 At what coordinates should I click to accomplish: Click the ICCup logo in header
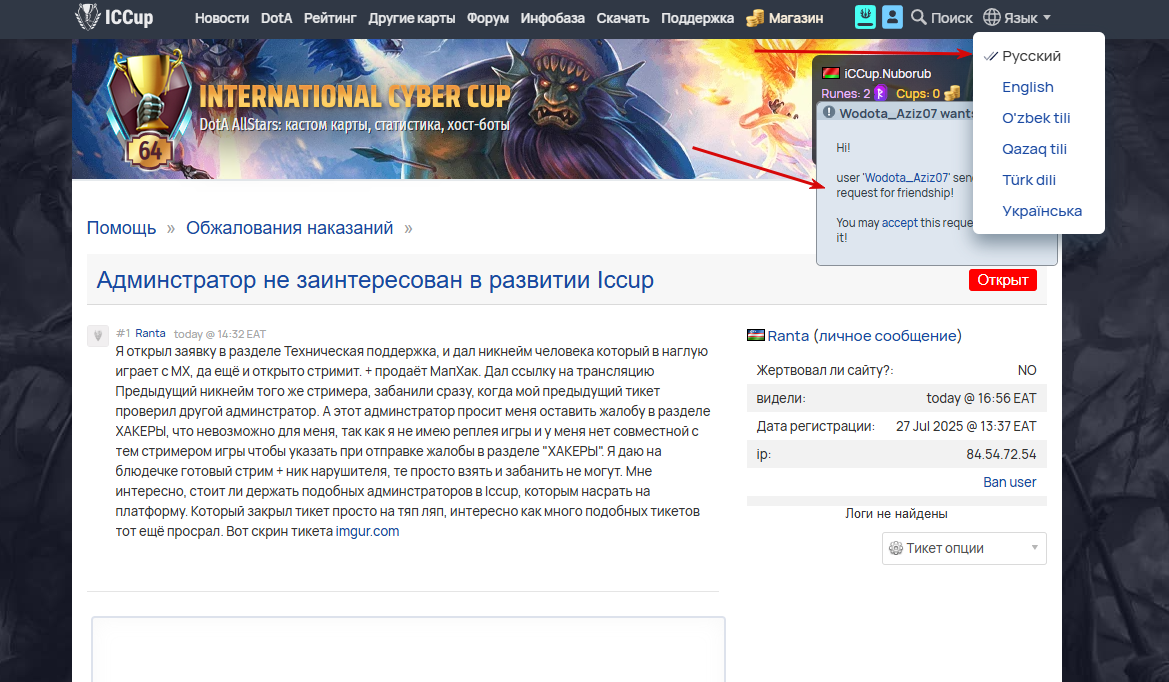coord(114,16)
